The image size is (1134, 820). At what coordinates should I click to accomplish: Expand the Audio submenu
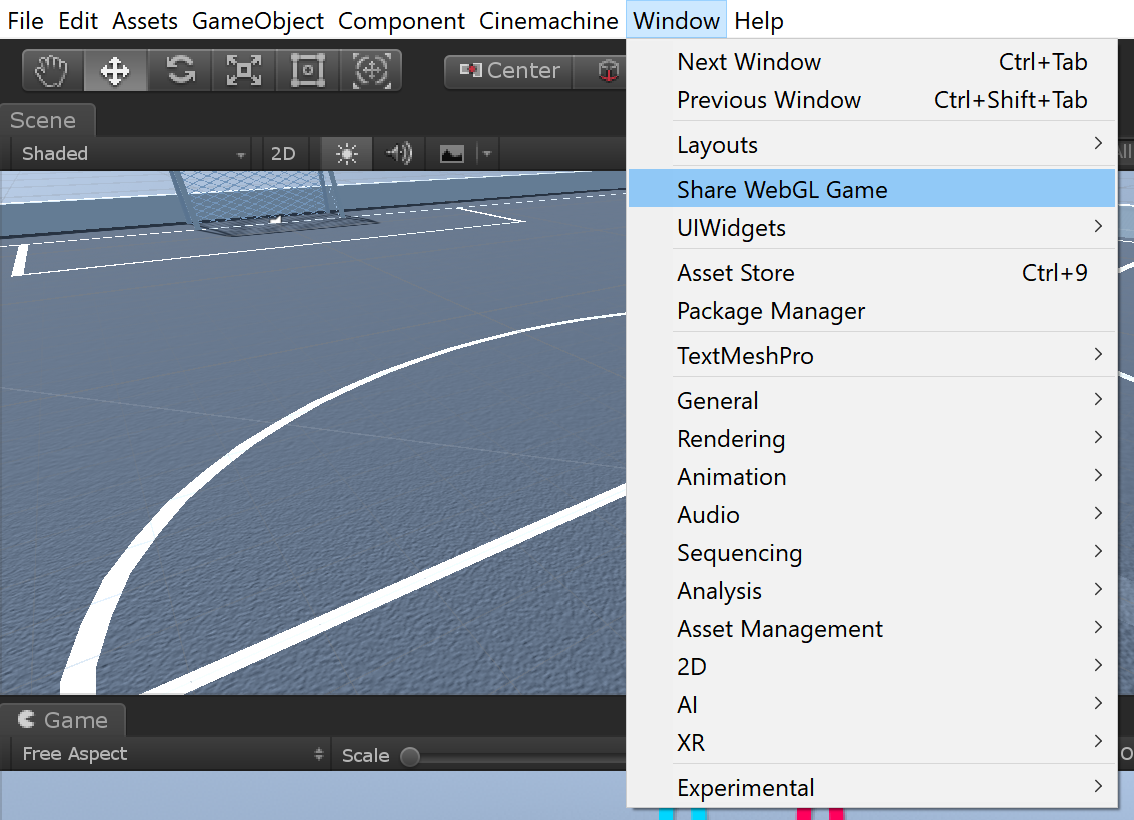click(872, 515)
